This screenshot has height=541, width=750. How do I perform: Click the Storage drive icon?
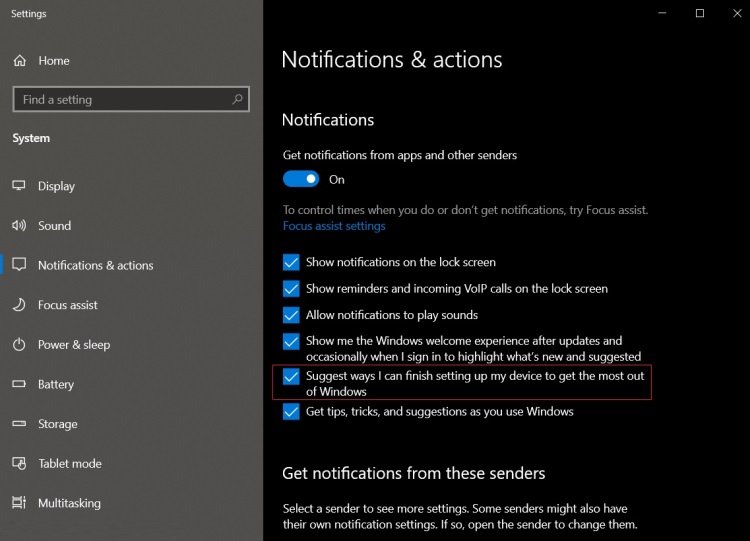[19, 423]
